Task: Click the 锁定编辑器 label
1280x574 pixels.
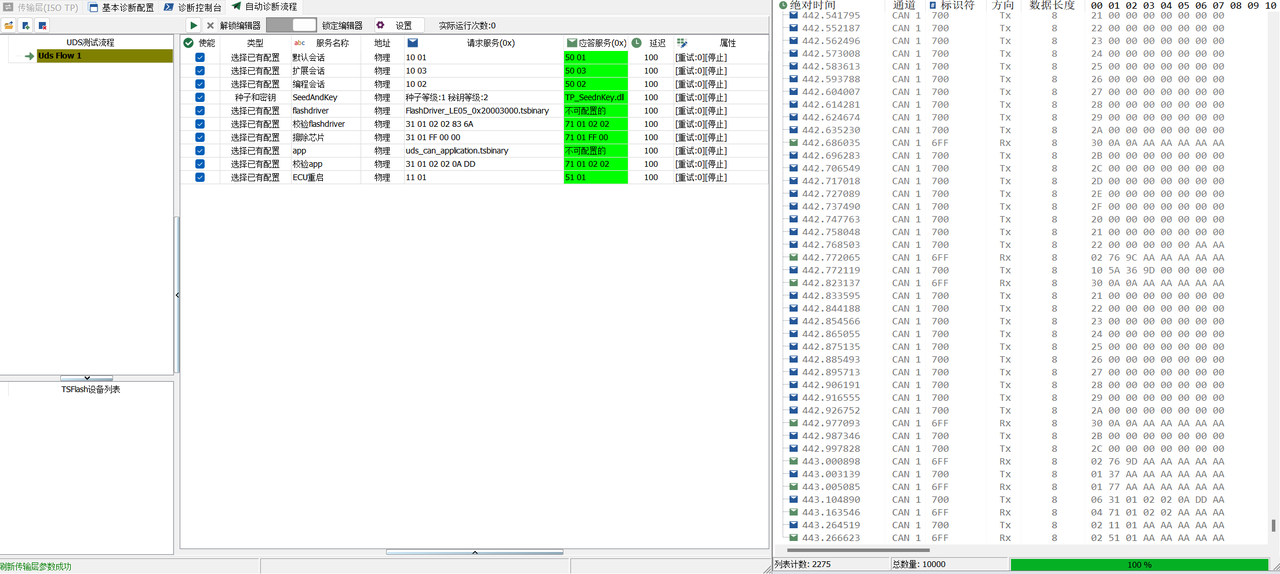Action: point(342,25)
